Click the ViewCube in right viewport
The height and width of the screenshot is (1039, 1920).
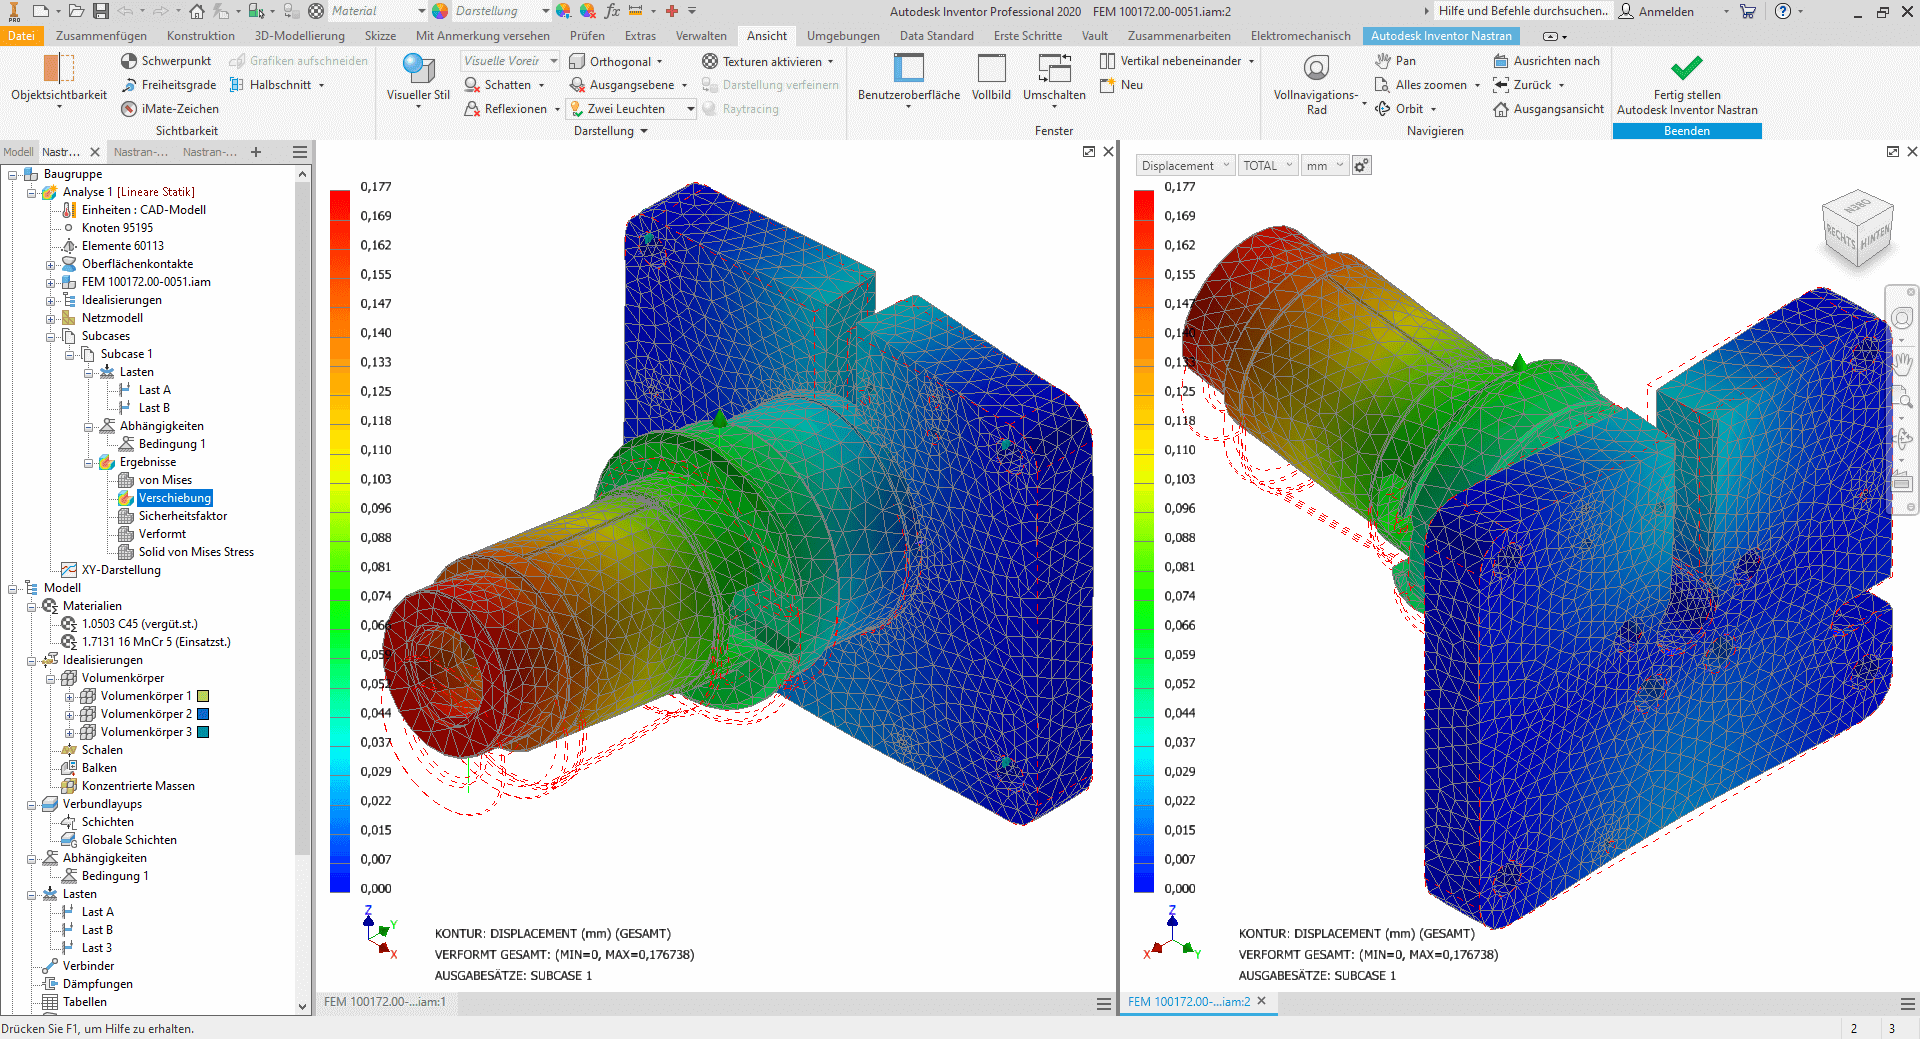pos(1858,229)
